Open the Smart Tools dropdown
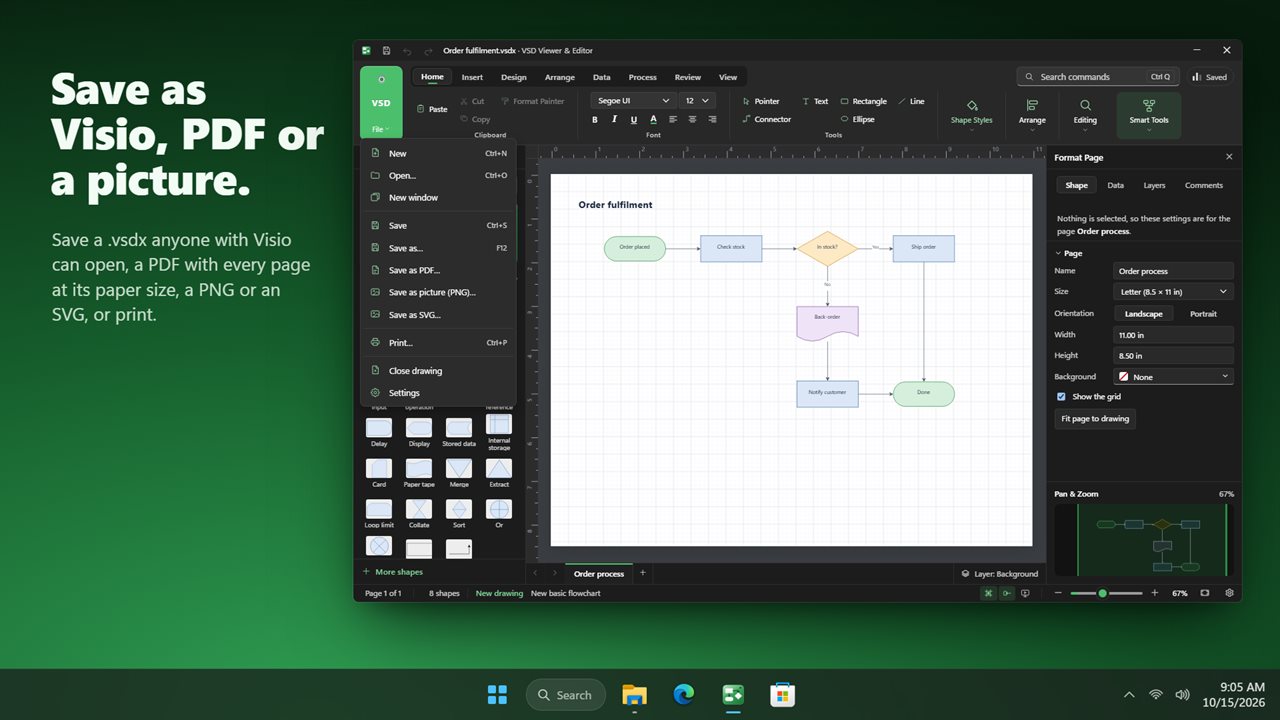The image size is (1280, 720). (x=1148, y=115)
